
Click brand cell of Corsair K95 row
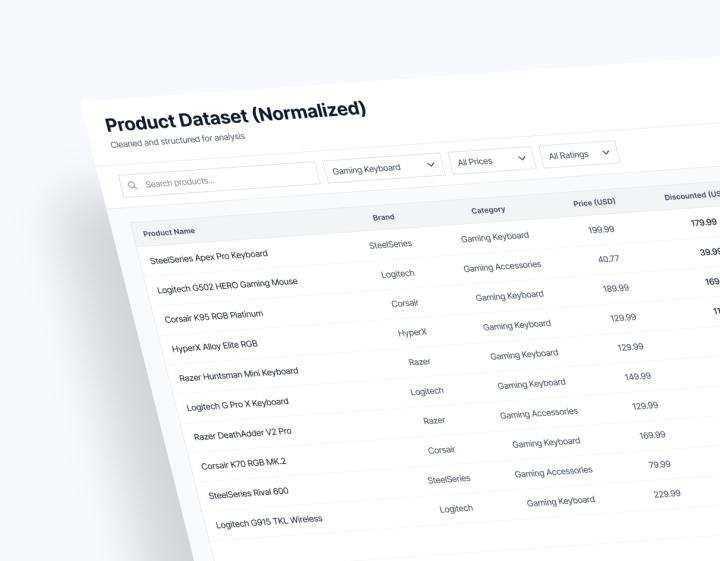tap(405, 303)
